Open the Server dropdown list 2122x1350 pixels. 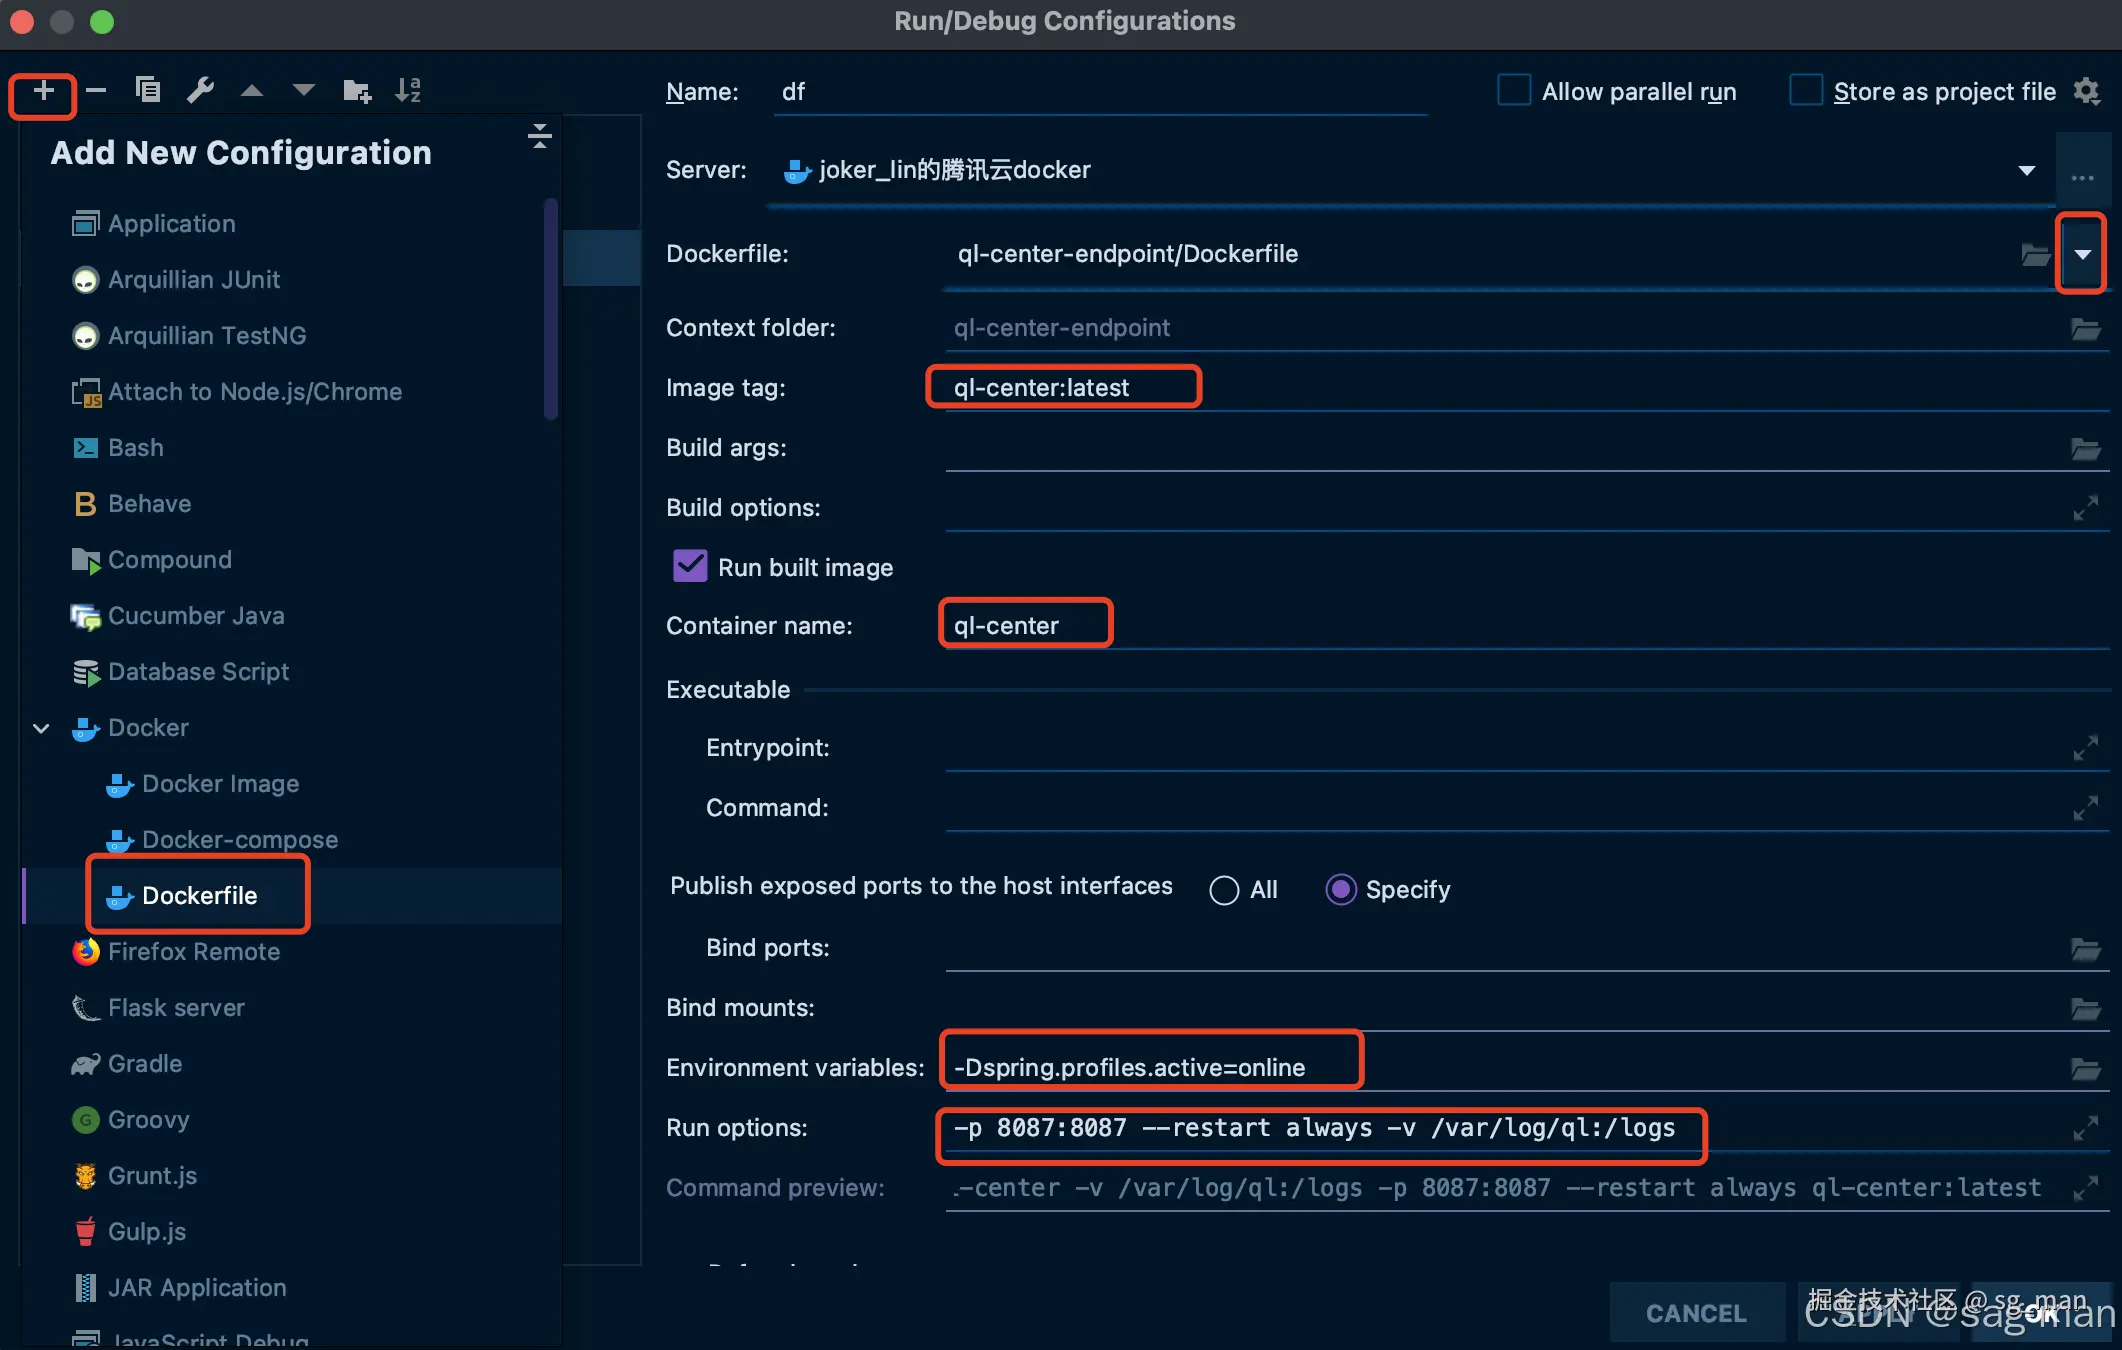coord(2027,171)
